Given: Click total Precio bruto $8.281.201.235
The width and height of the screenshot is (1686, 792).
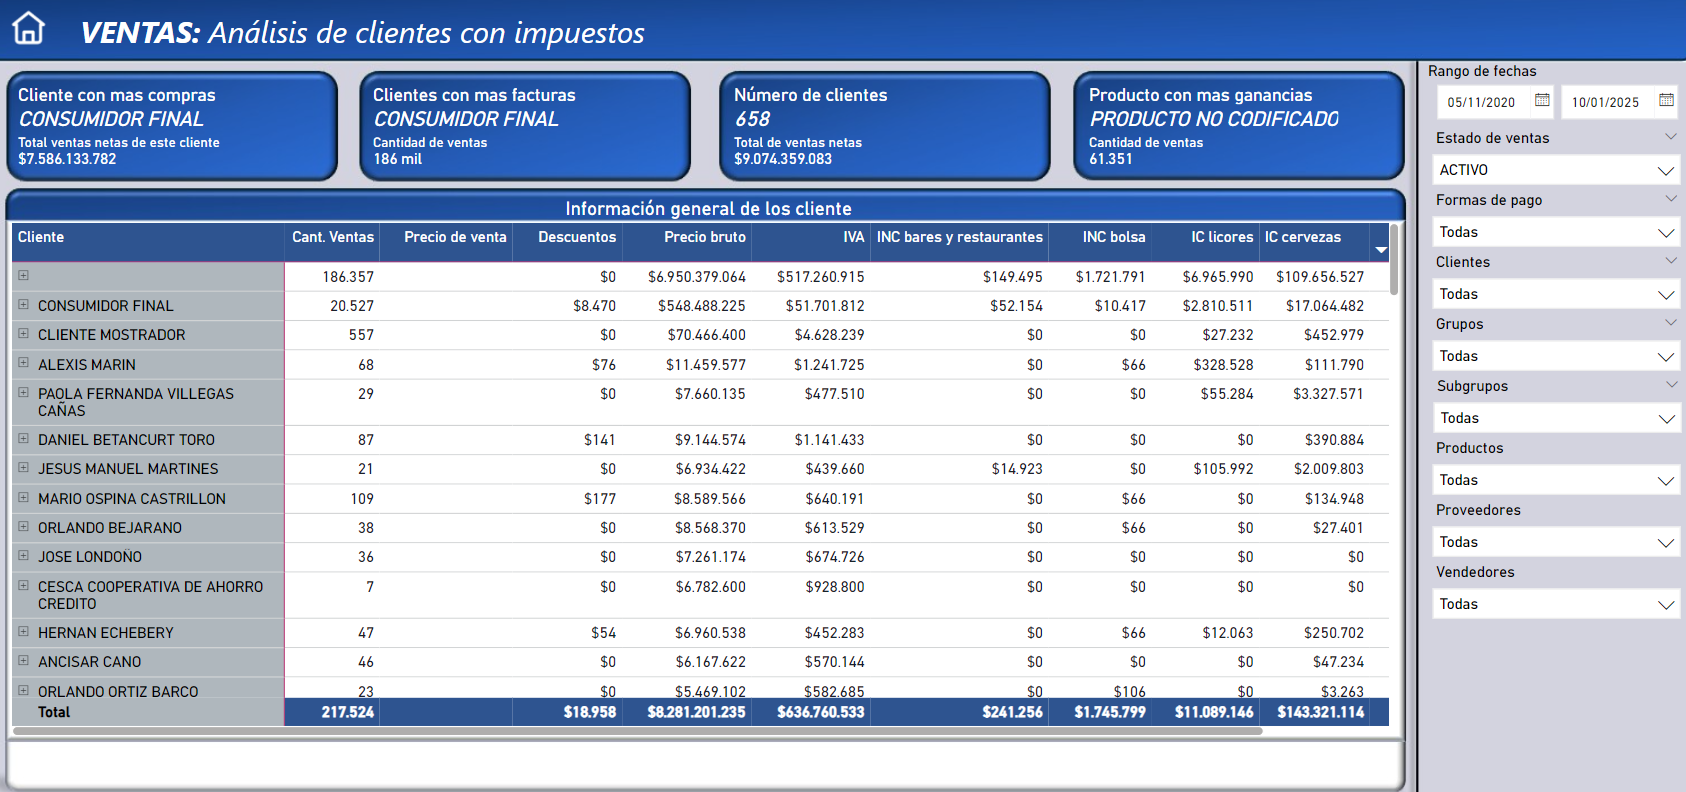Looking at the screenshot, I should (696, 712).
